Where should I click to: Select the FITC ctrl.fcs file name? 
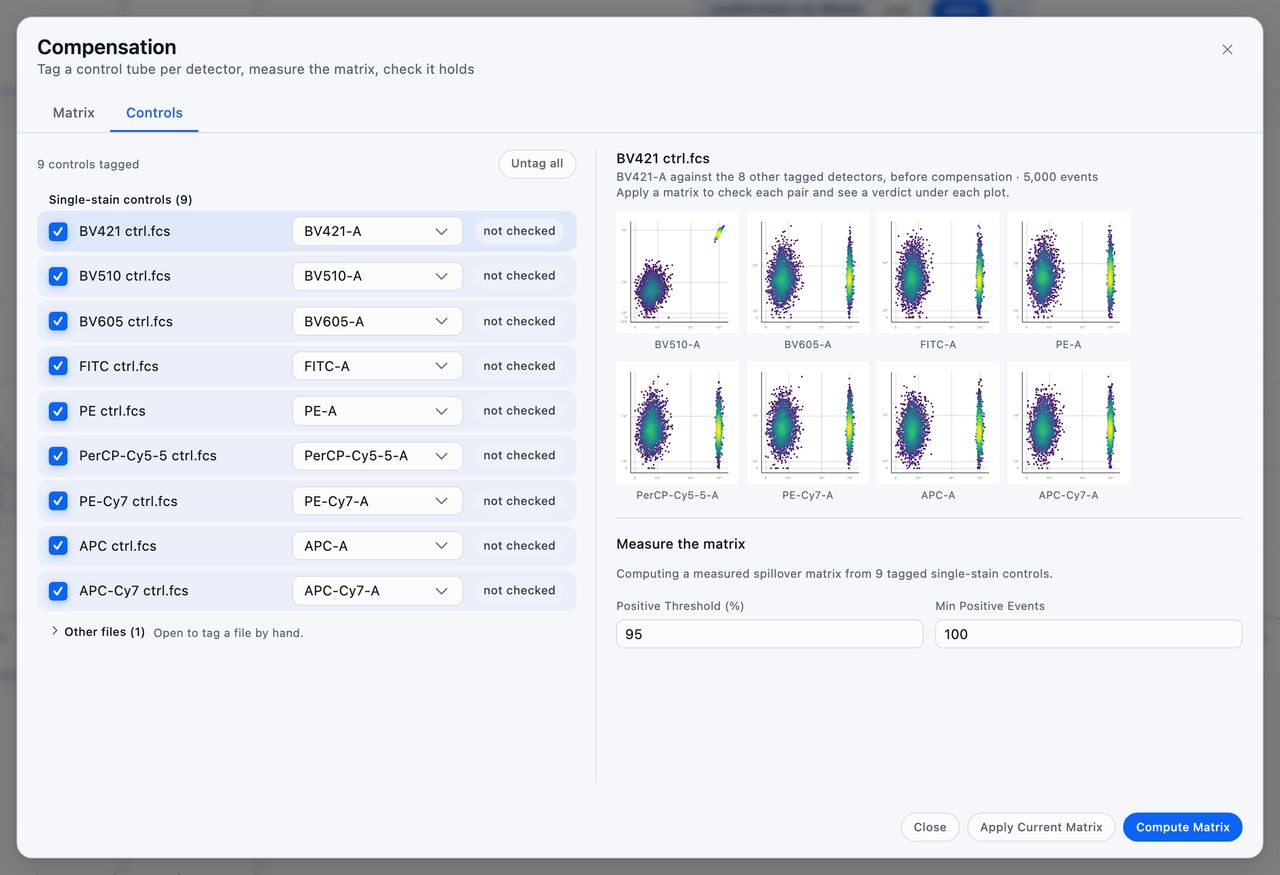coord(119,366)
